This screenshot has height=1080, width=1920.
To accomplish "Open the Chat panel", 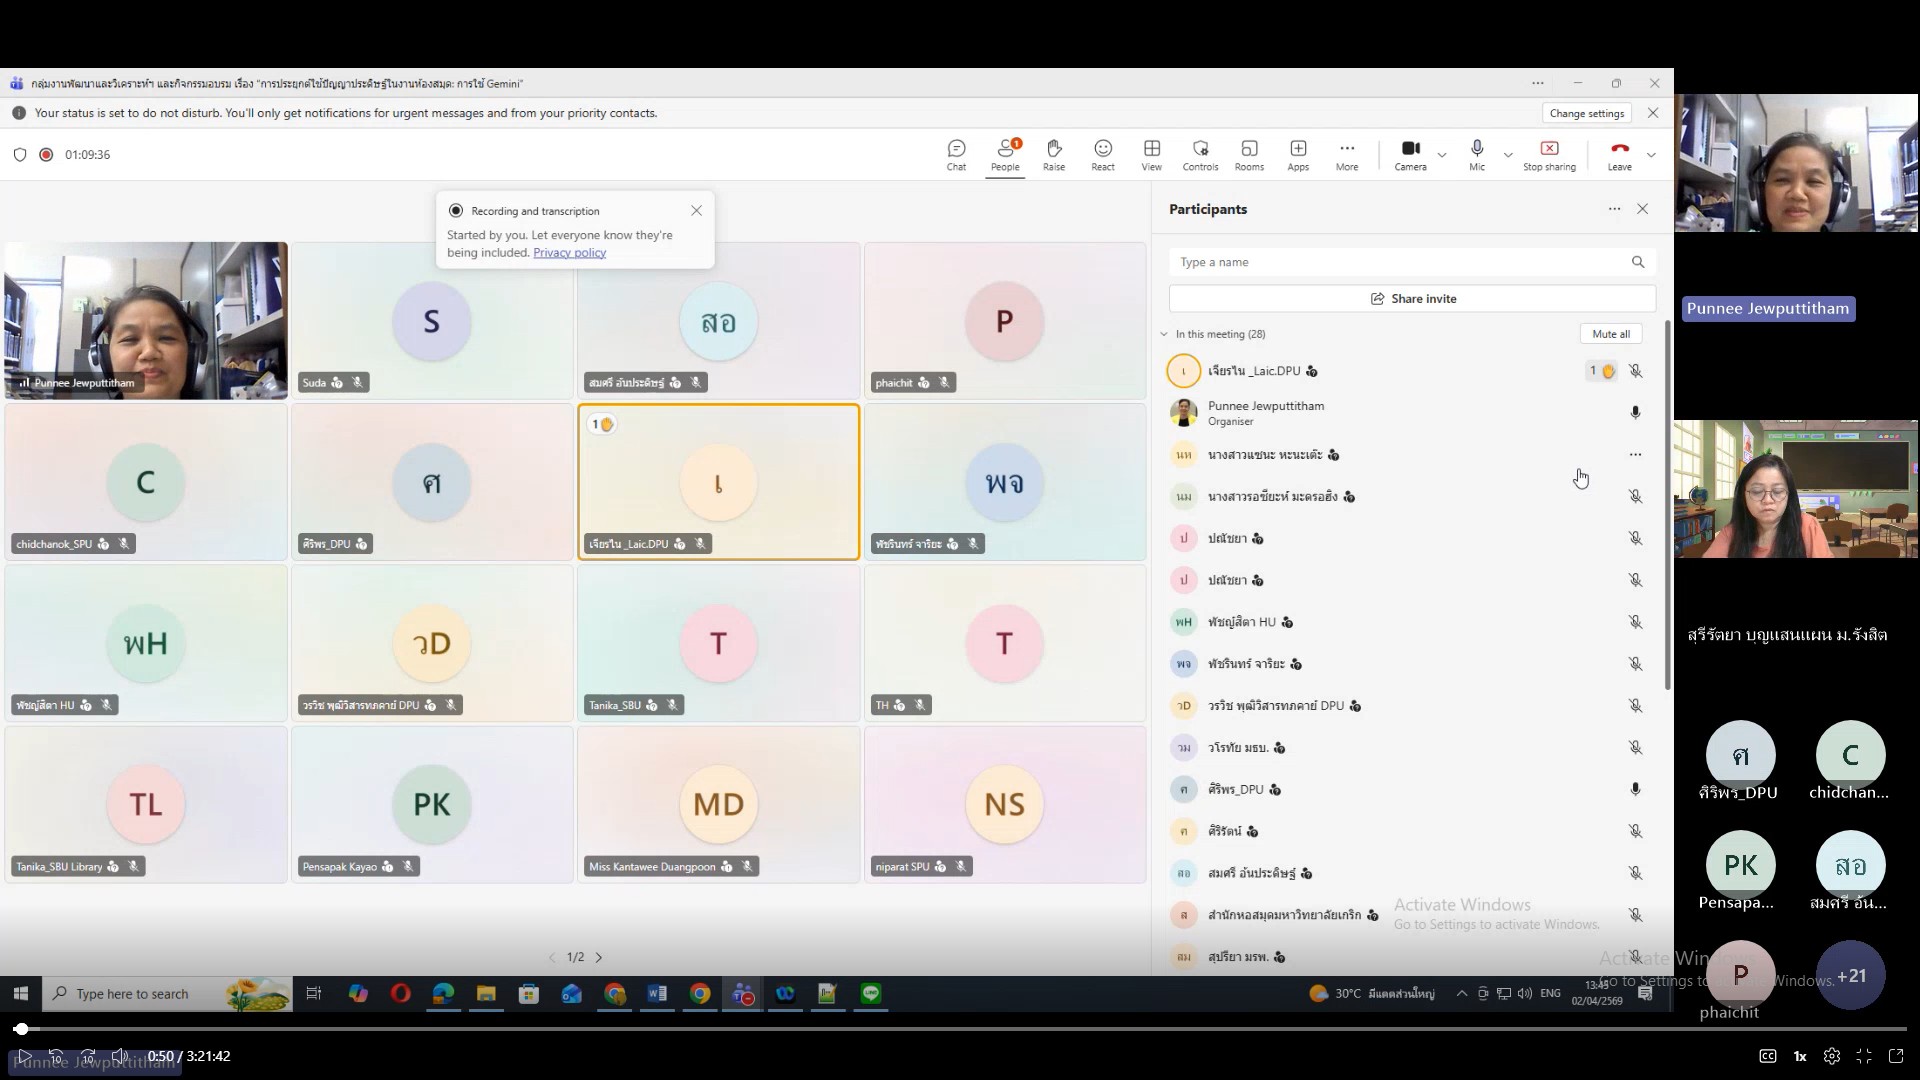I will 956,154.
